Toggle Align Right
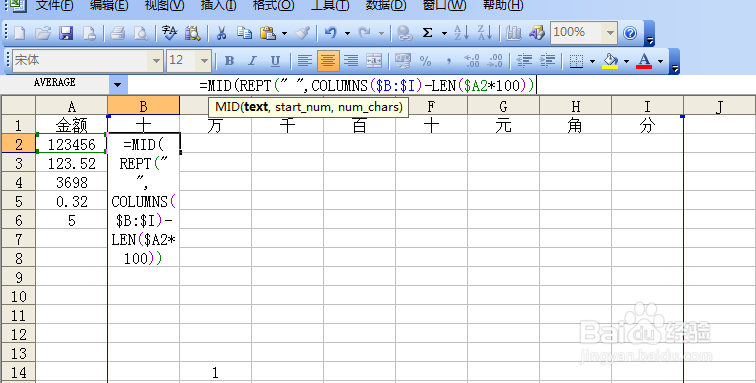Viewport: 756px width, 383px height. [x=351, y=61]
